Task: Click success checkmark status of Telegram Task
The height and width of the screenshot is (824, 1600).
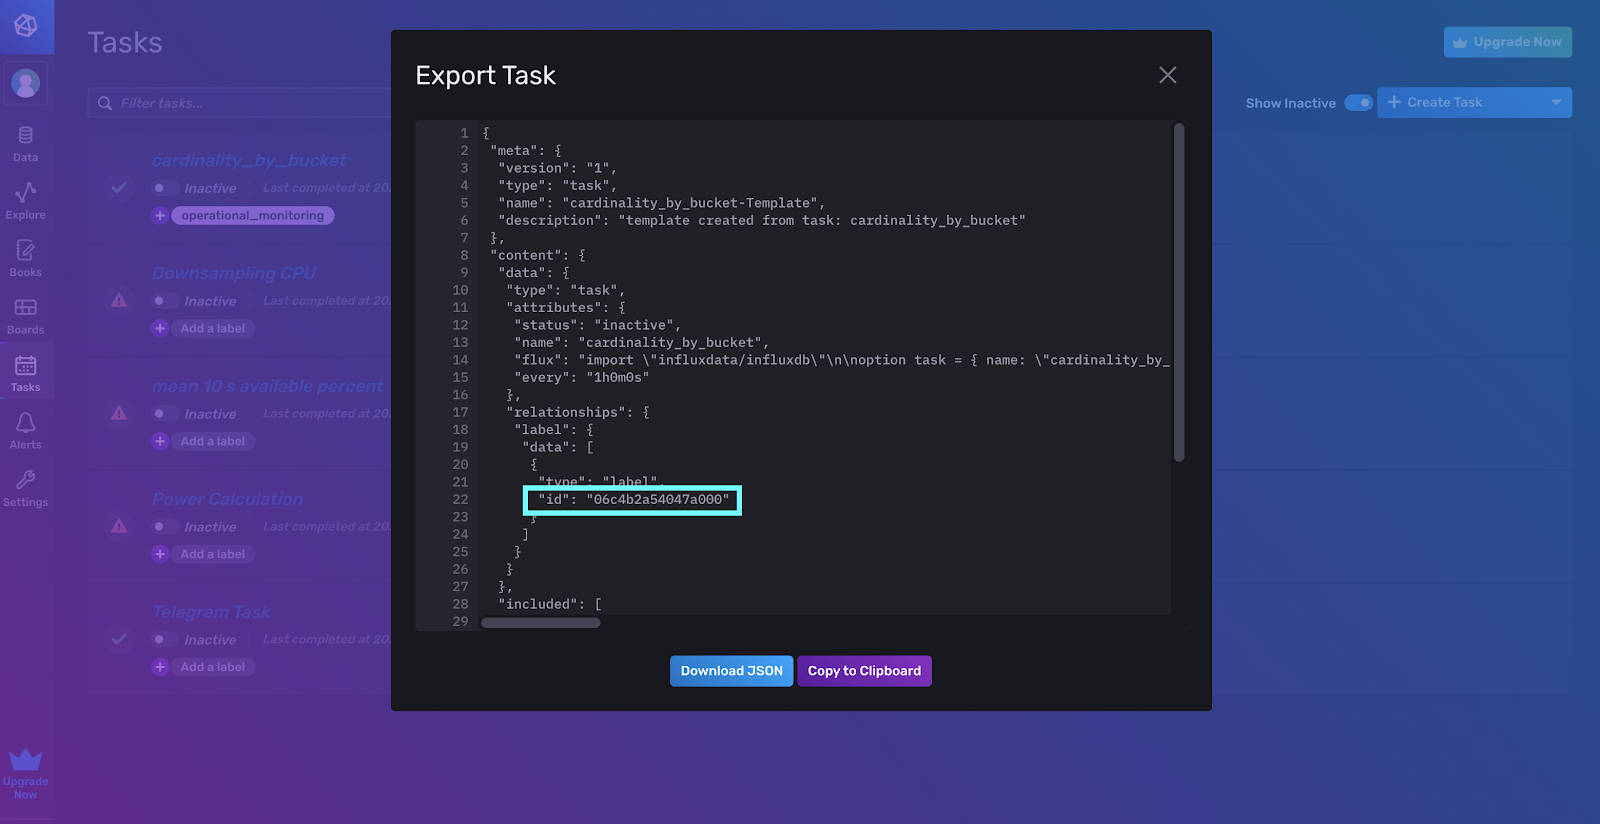Action: pyautogui.click(x=119, y=639)
